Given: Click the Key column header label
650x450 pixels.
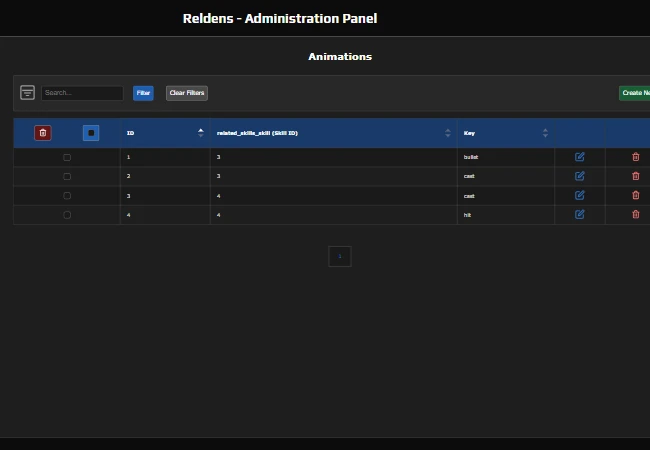Looking at the screenshot, I should [469, 133].
